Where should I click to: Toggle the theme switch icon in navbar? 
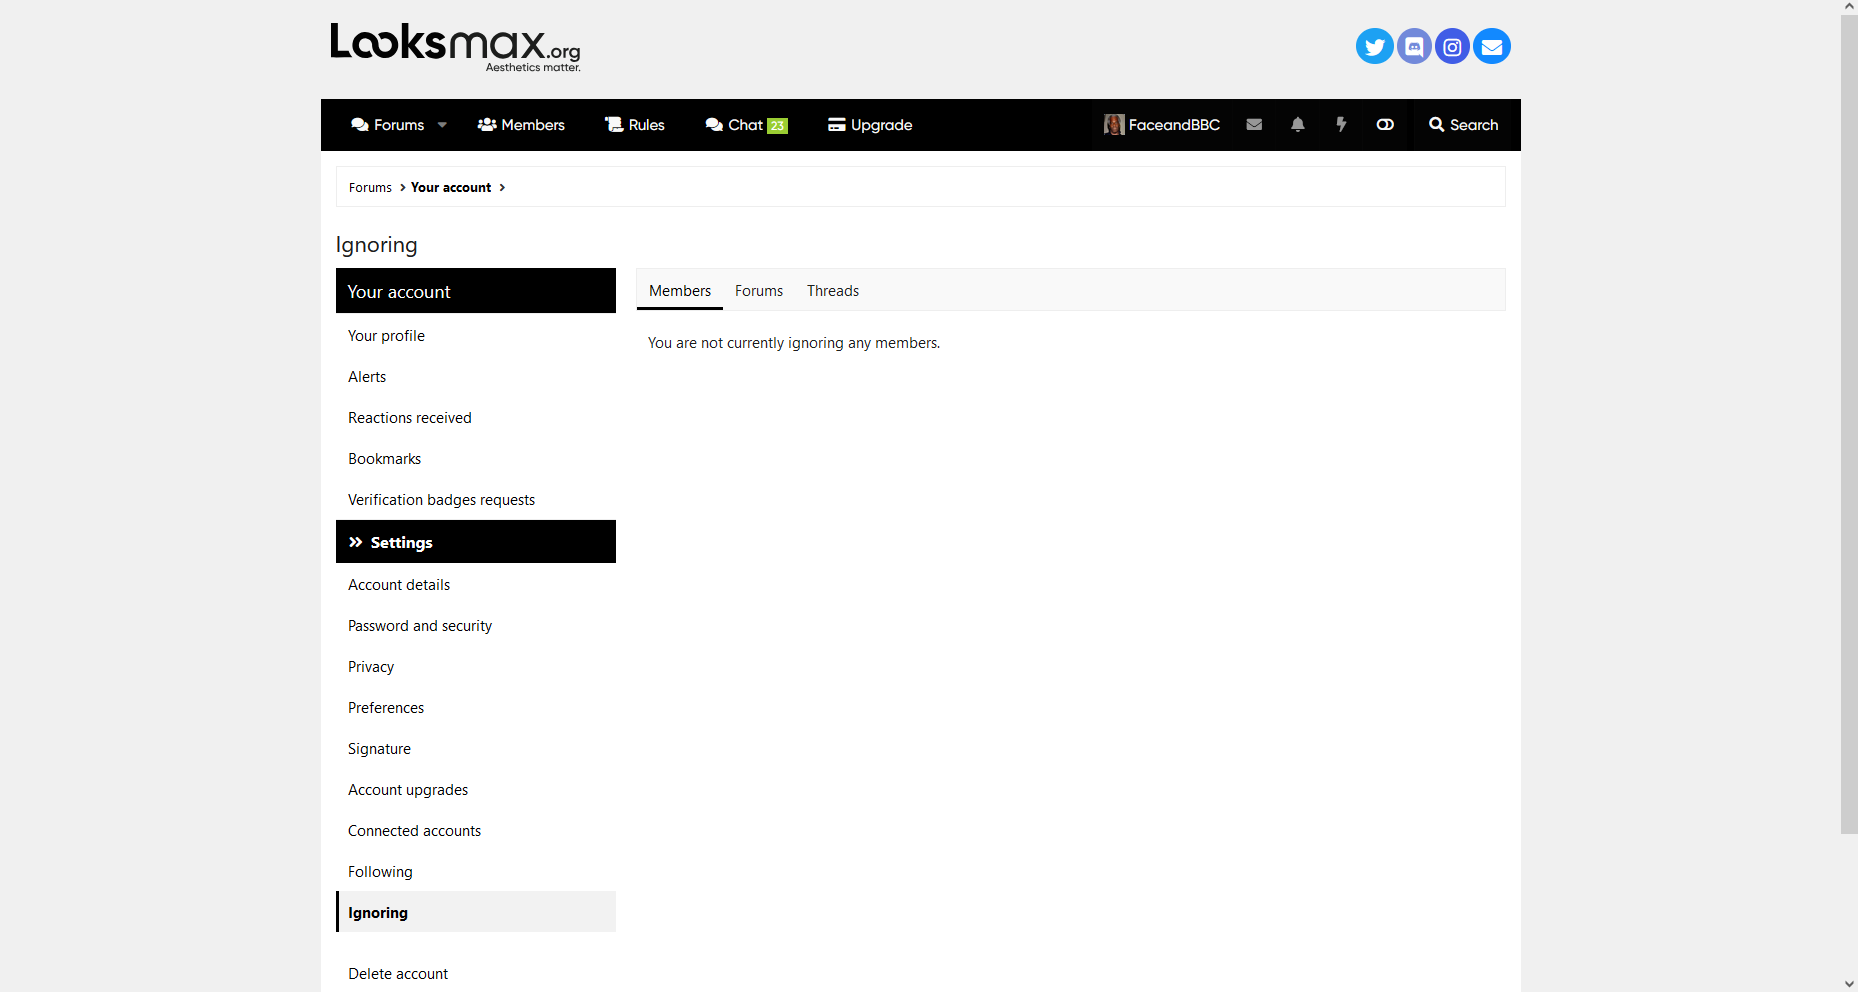[x=1385, y=125]
